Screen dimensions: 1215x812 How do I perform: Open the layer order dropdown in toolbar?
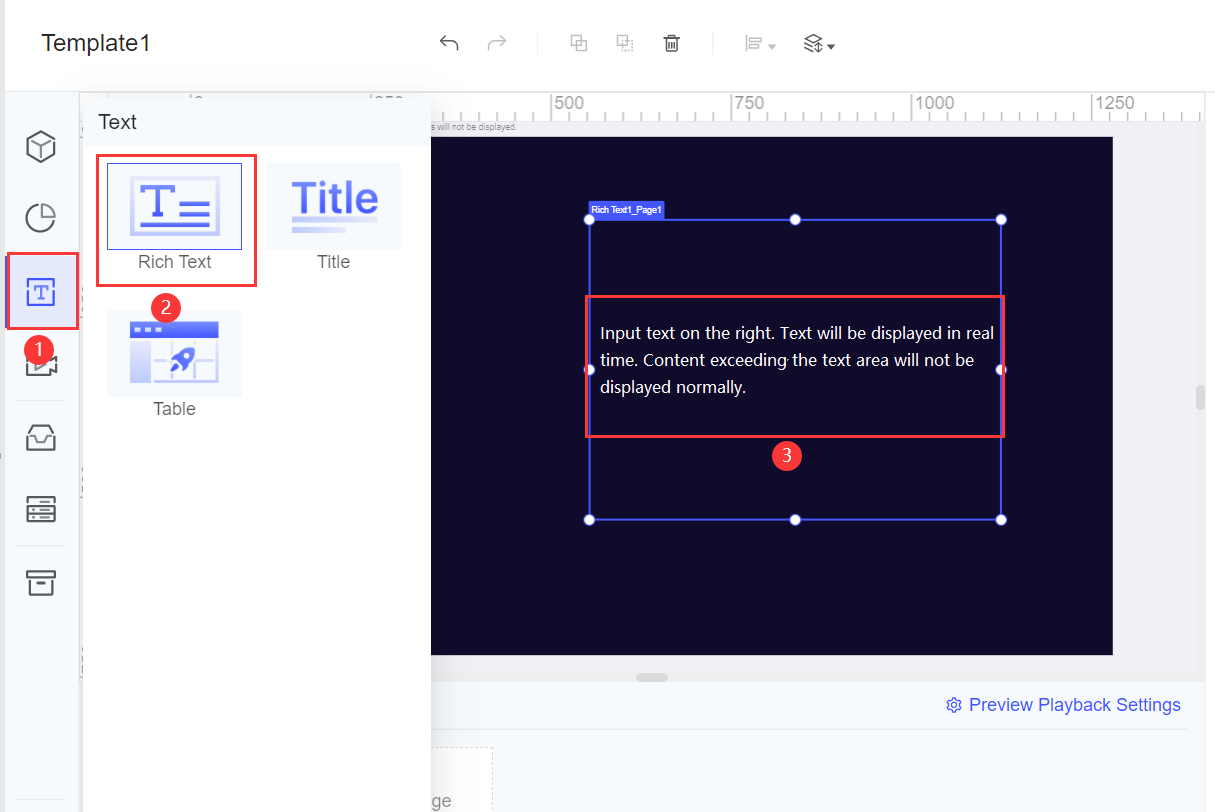[818, 43]
